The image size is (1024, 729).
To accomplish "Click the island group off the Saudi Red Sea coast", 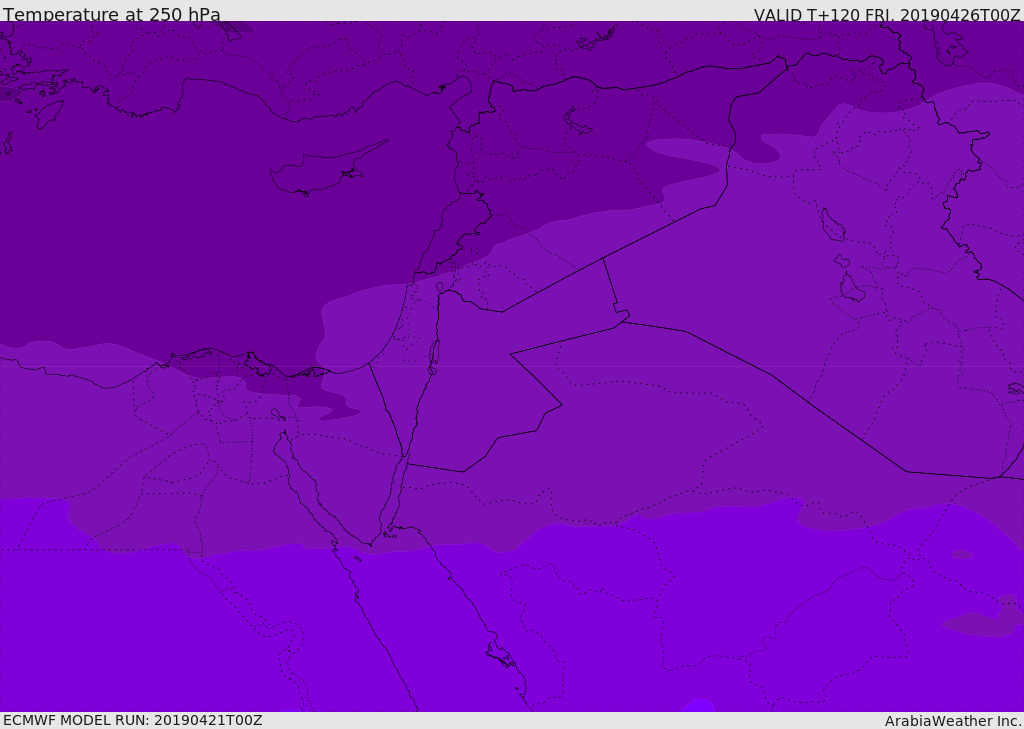I will coord(502,655).
